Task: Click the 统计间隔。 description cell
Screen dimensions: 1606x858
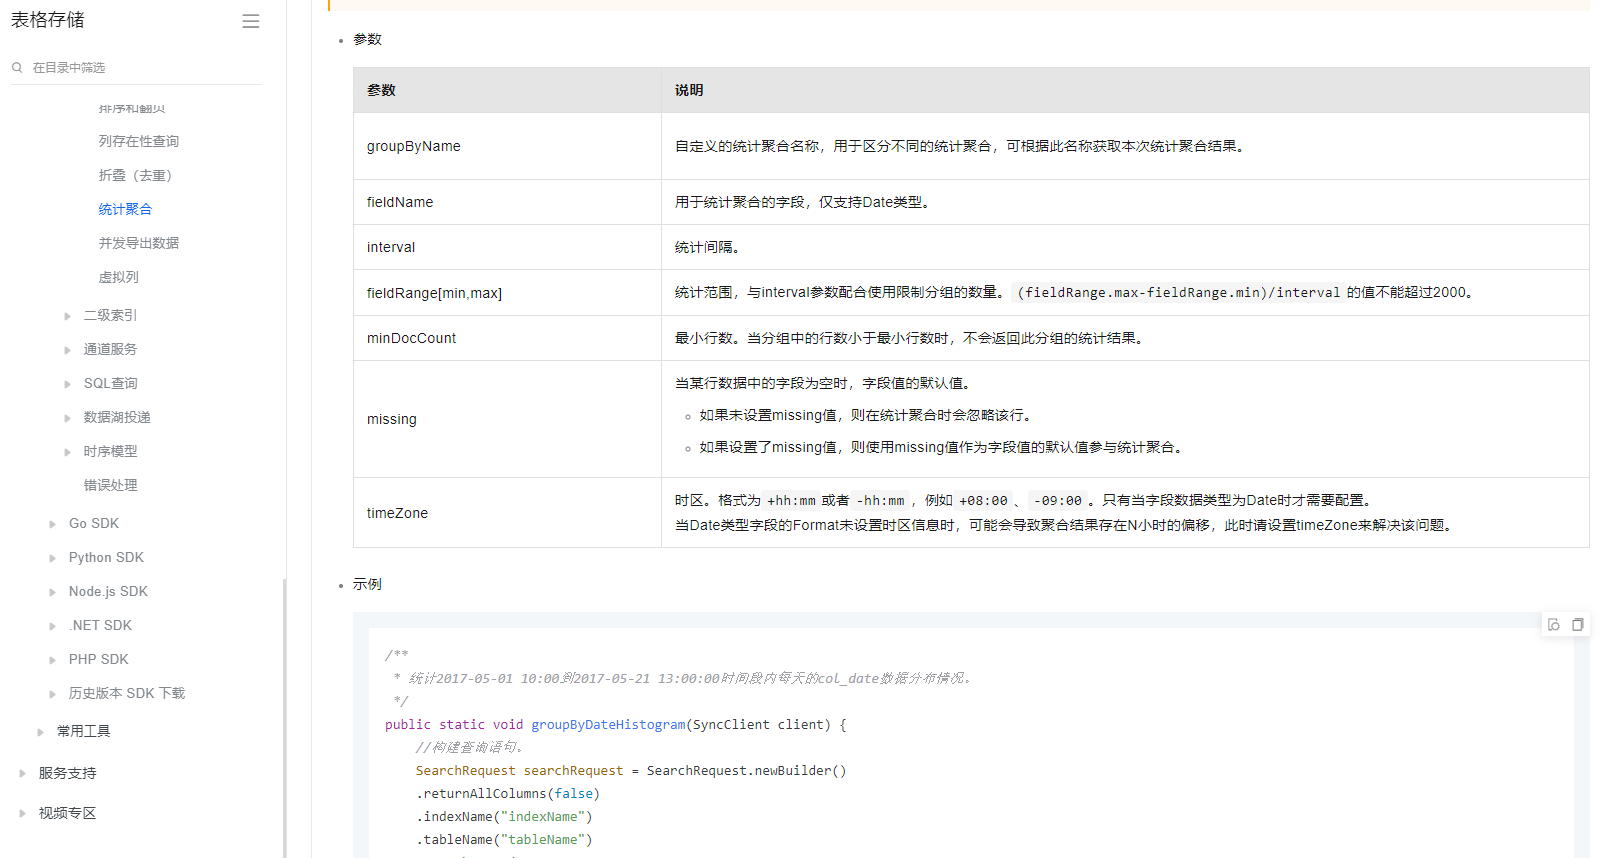Action: click(1125, 247)
